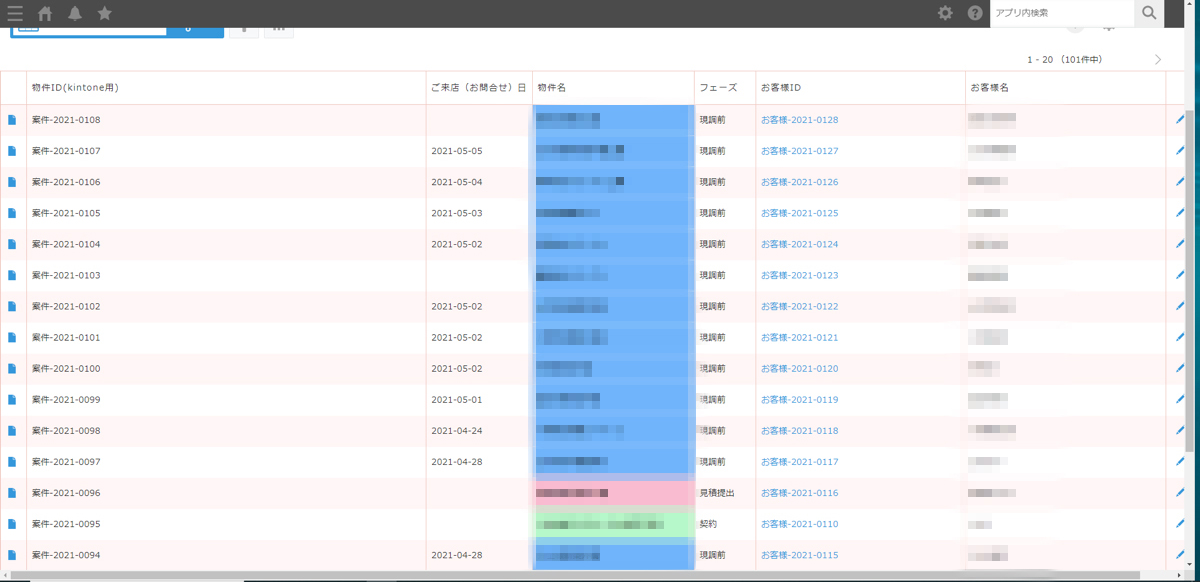This screenshot has height=582, width=1200.
Task: Open the notifications bell
Action: (x=75, y=13)
